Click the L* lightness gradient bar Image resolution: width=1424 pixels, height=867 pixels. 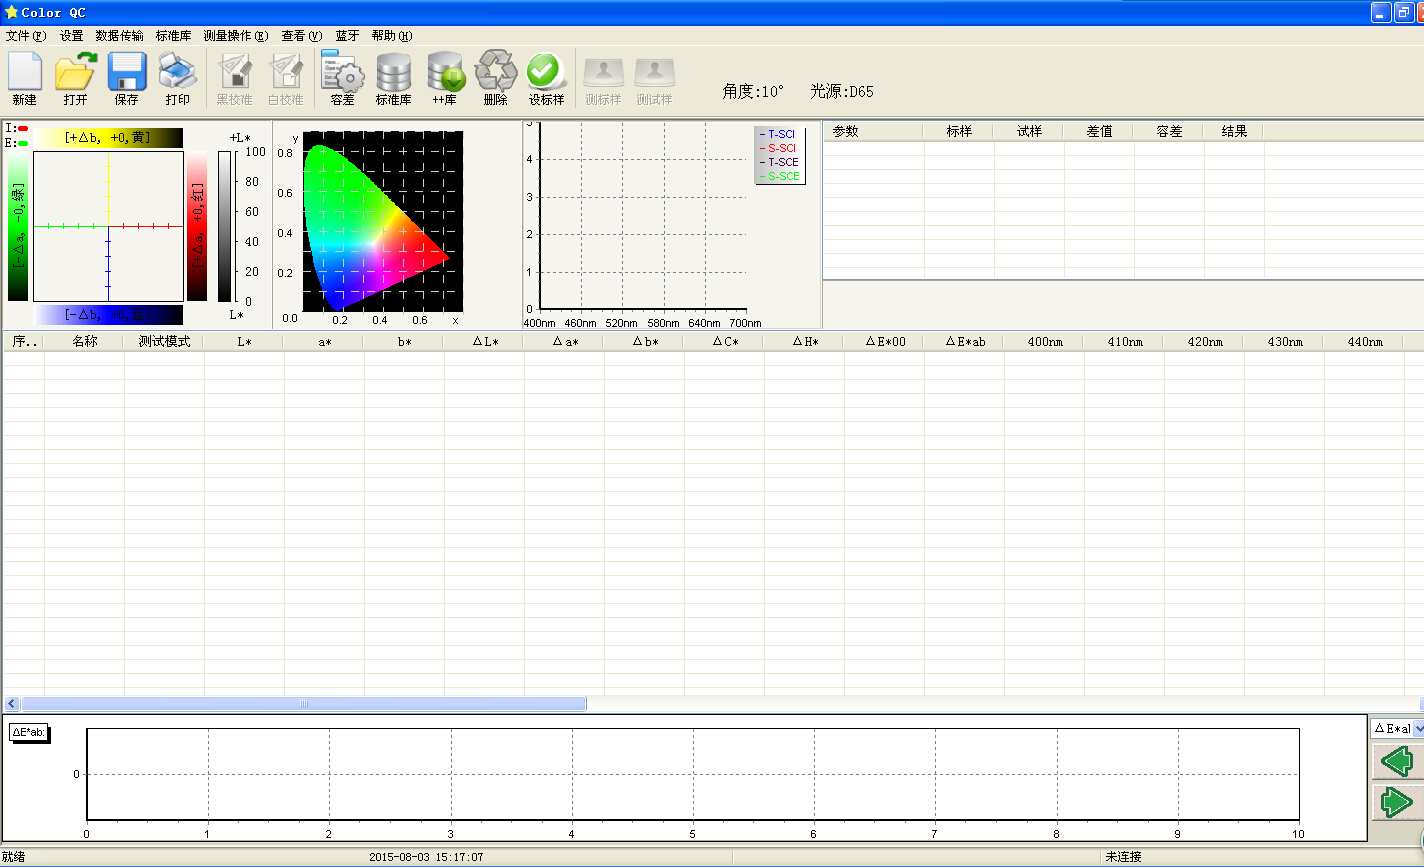click(225, 226)
